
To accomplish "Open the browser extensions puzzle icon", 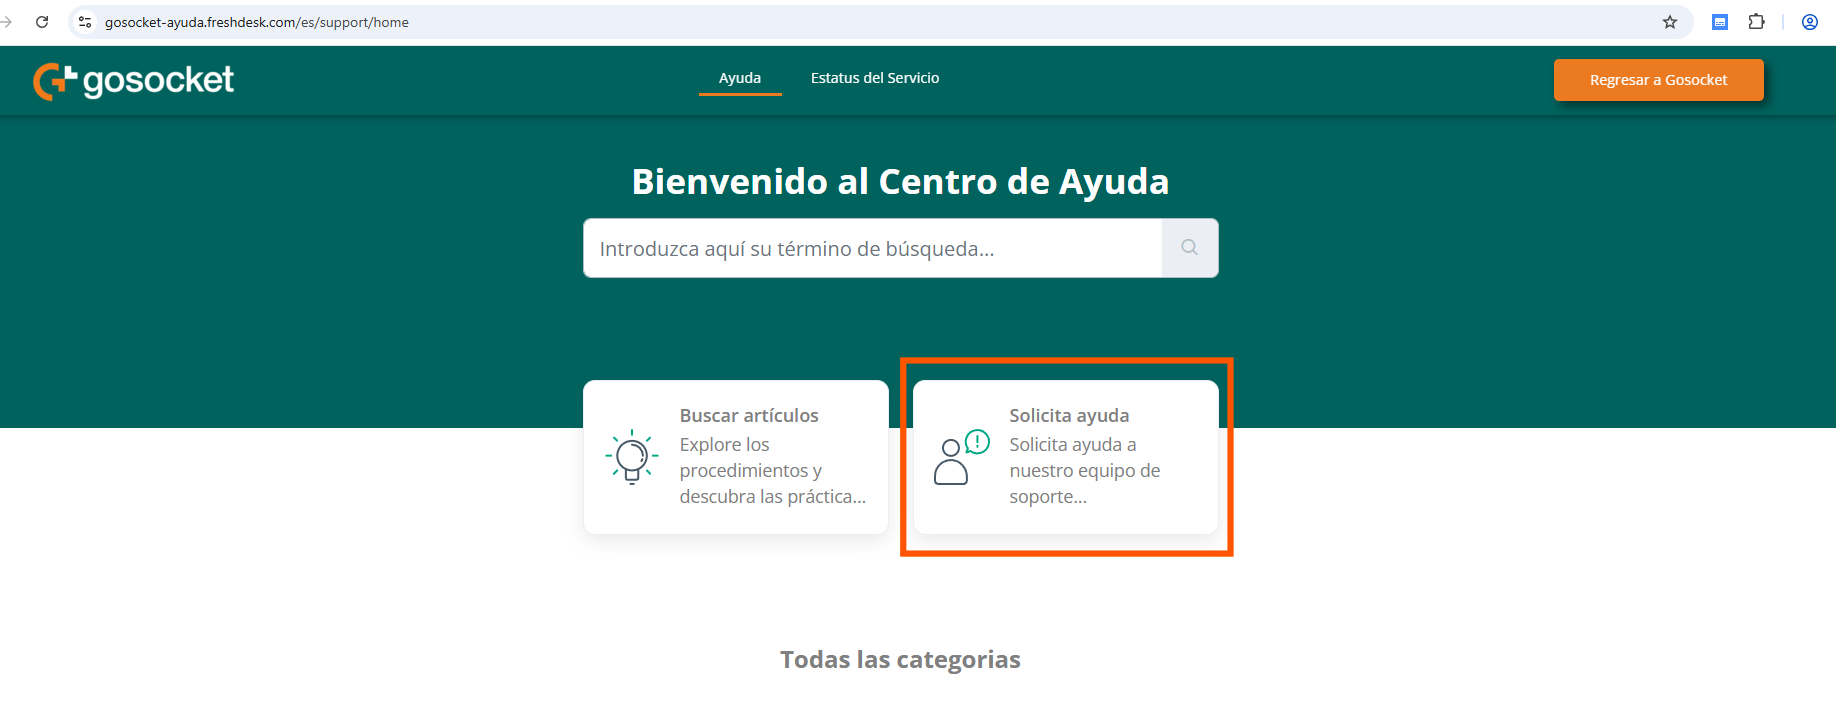I will 1756,22.
